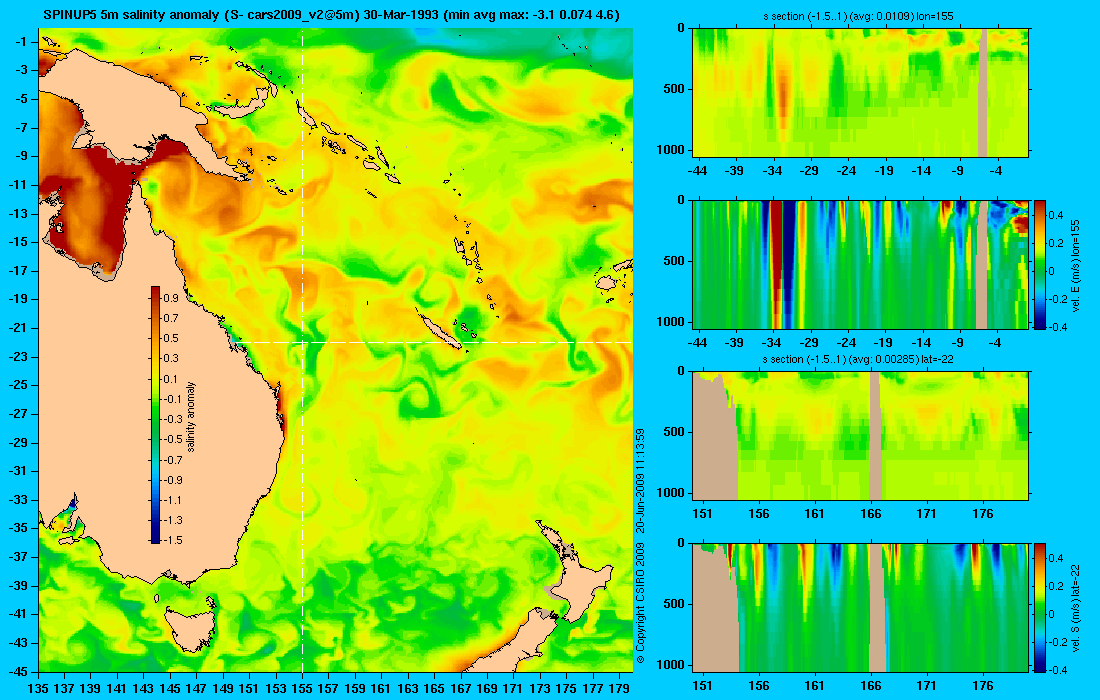Viewport: 1100px width, 700px height.
Task: Click the salinity anomaly colorbar on the map
Action: [x=155, y=415]
